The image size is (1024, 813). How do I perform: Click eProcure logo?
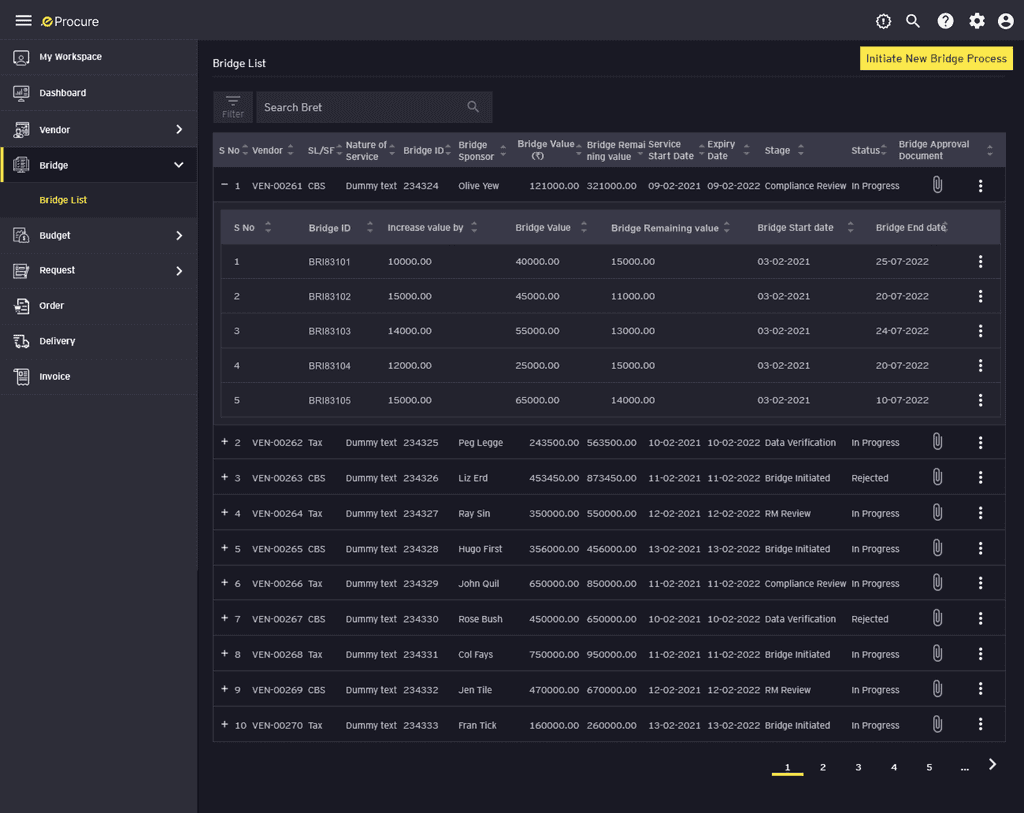(x=70, y=22)
